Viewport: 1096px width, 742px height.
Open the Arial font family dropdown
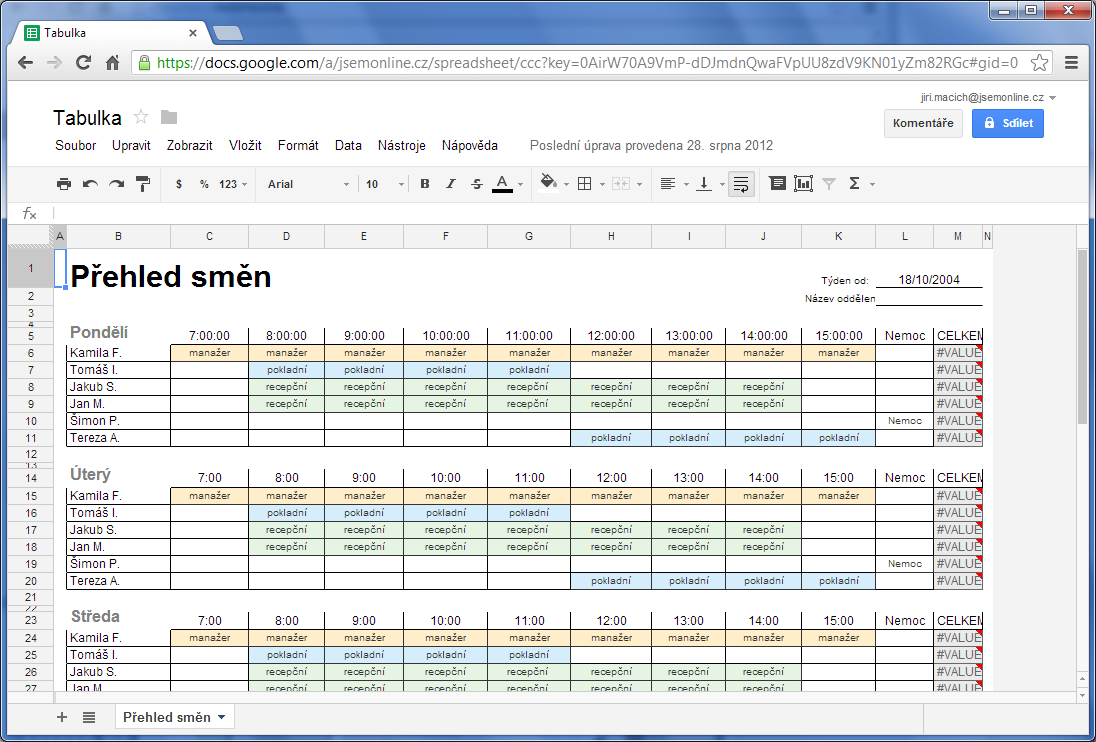pos(308,184)
